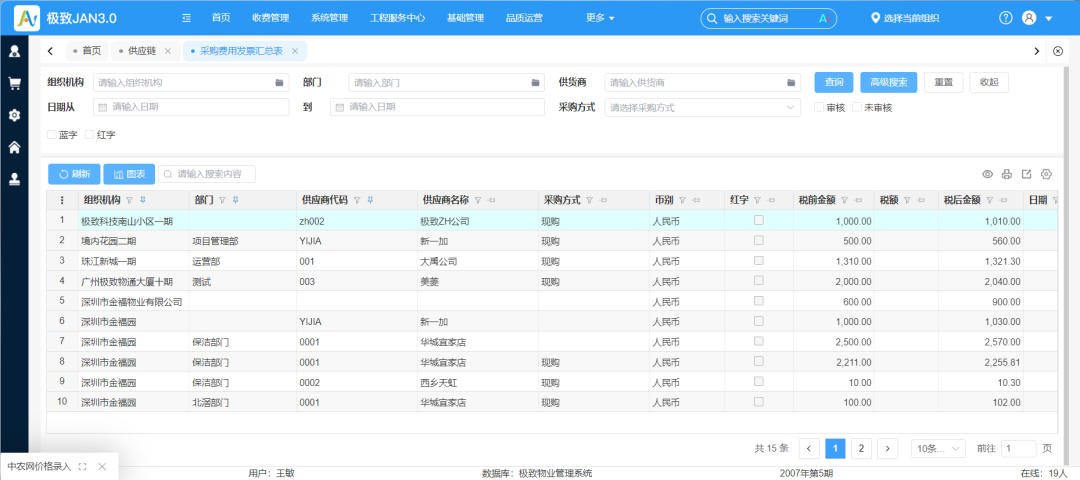Open the 品质运营 menu
Screen dimensions: 1080x480
(524, 18)
